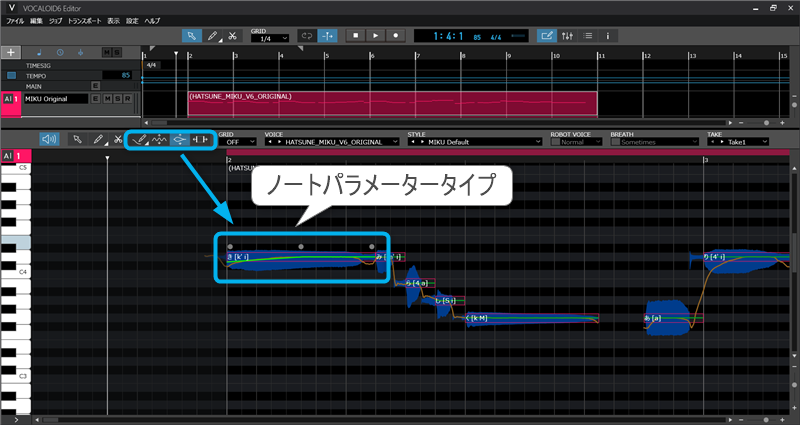The height and width of the screenshot is (425, 800).
Task: Open the トランスポート menu
Action: tap(85, 21)
